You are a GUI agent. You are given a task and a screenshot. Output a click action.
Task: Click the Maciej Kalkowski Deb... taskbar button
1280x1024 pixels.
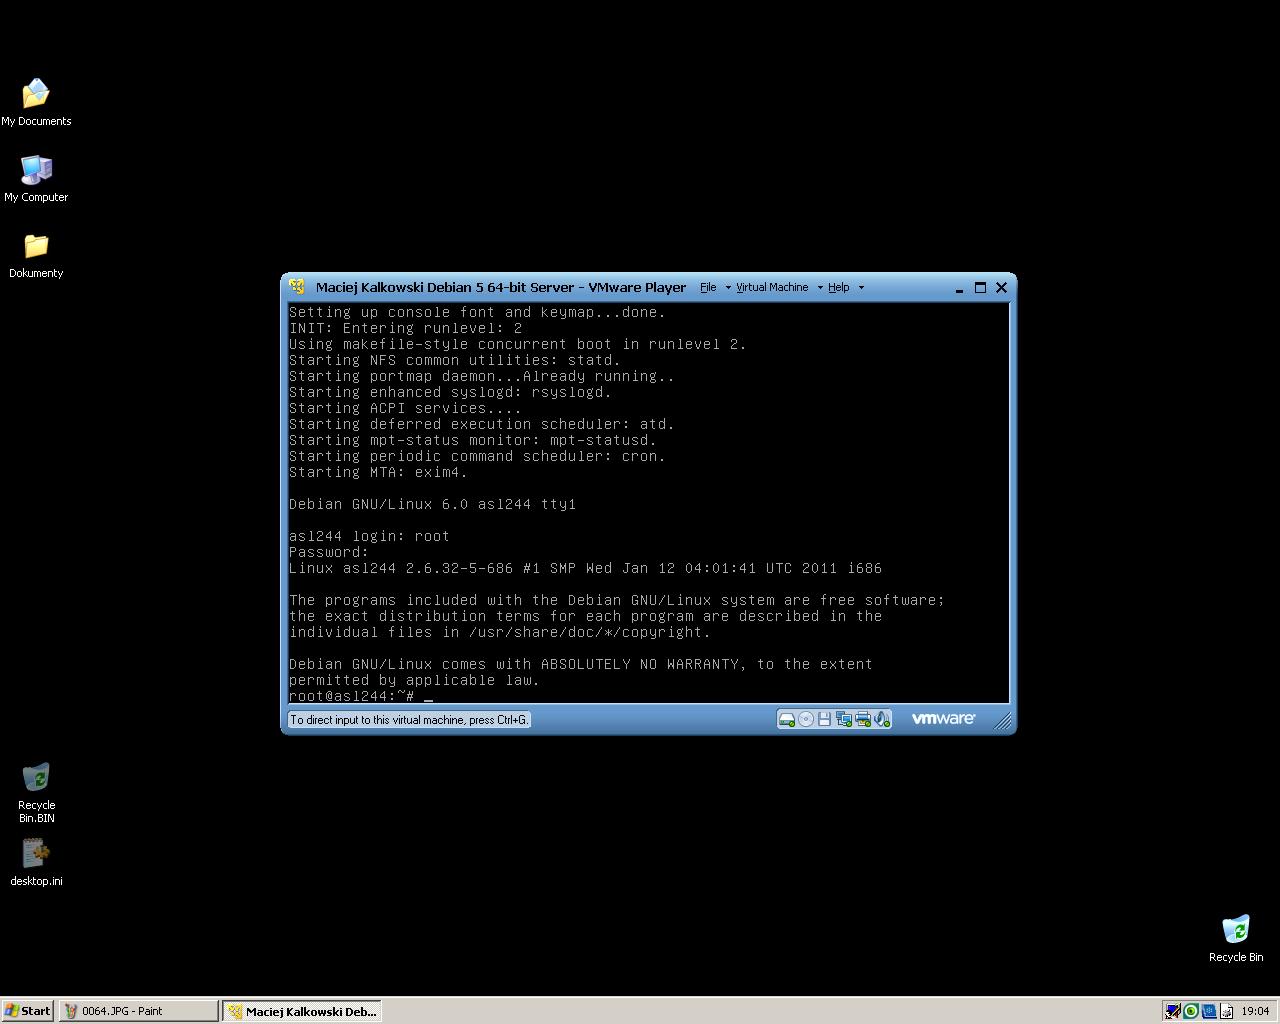(x=302, y=1011)
